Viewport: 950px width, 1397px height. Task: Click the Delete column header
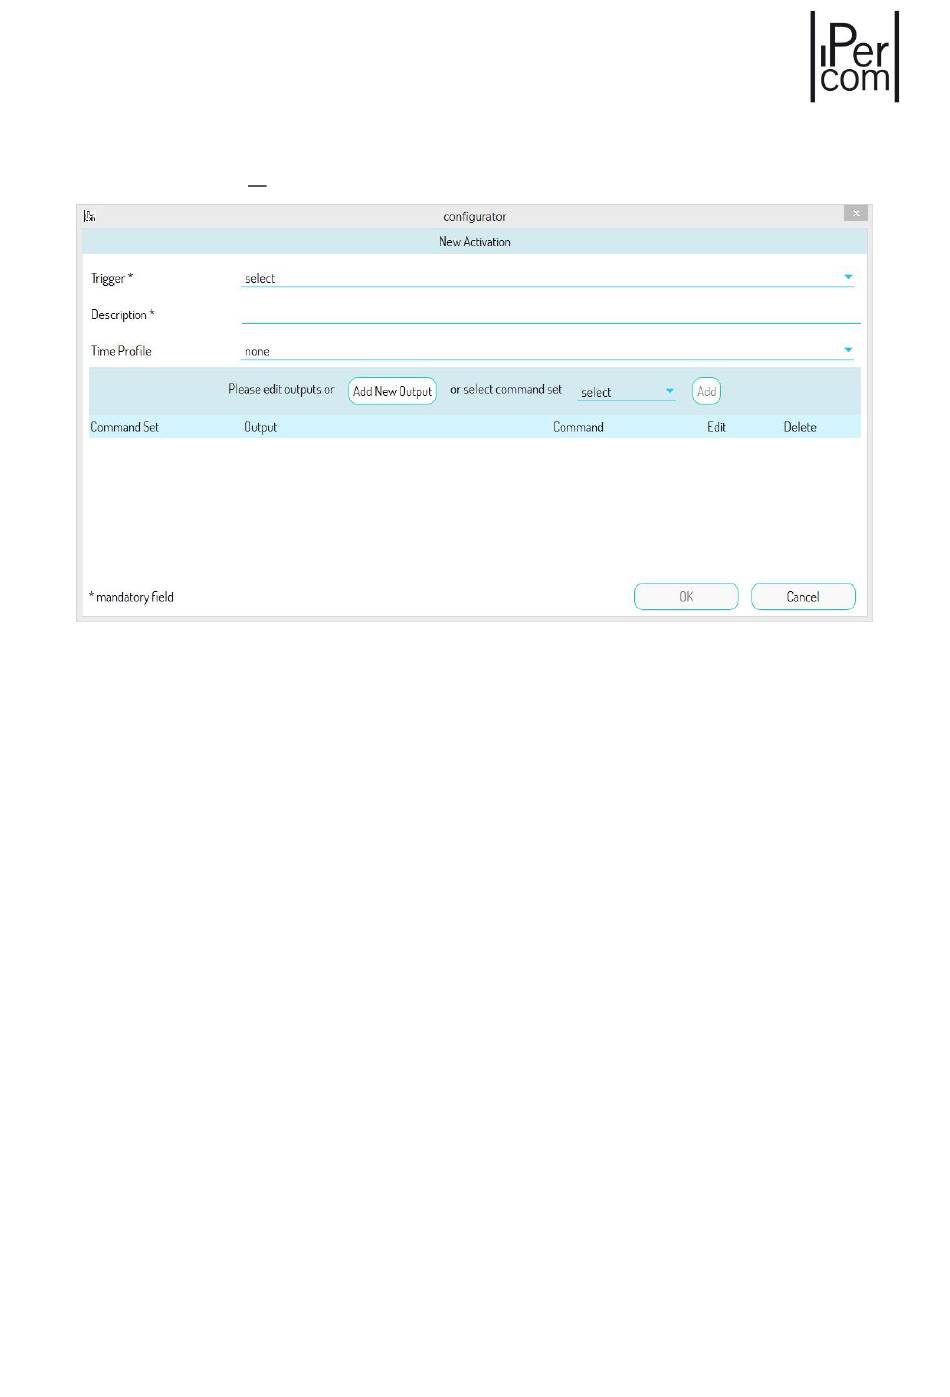pyautogui.click(x=800, y=427)
